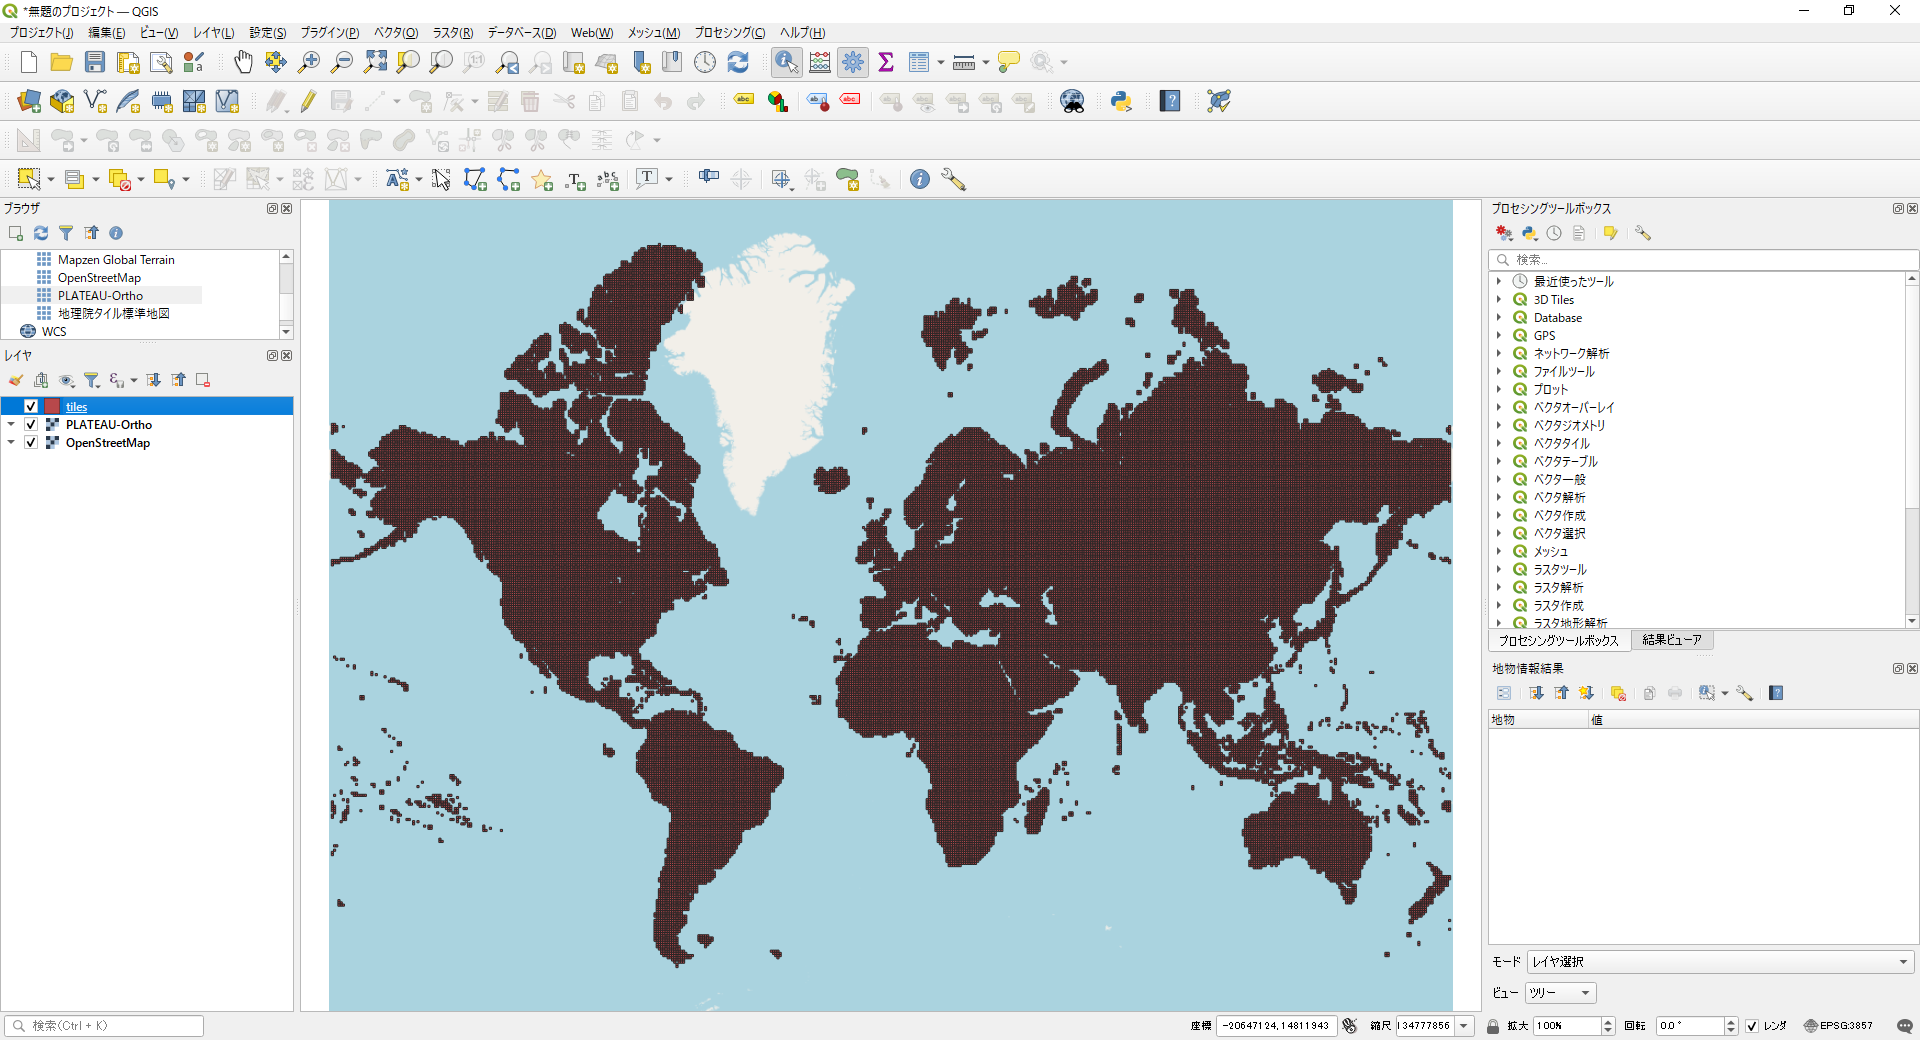
Task: Open the モード layer selection dropdown
Action: [x=1719, y=962]
